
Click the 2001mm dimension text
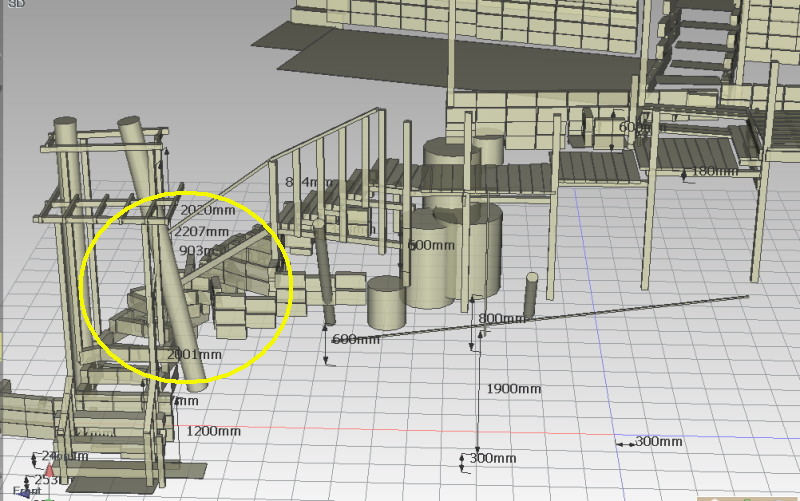[x=193, y=354]
